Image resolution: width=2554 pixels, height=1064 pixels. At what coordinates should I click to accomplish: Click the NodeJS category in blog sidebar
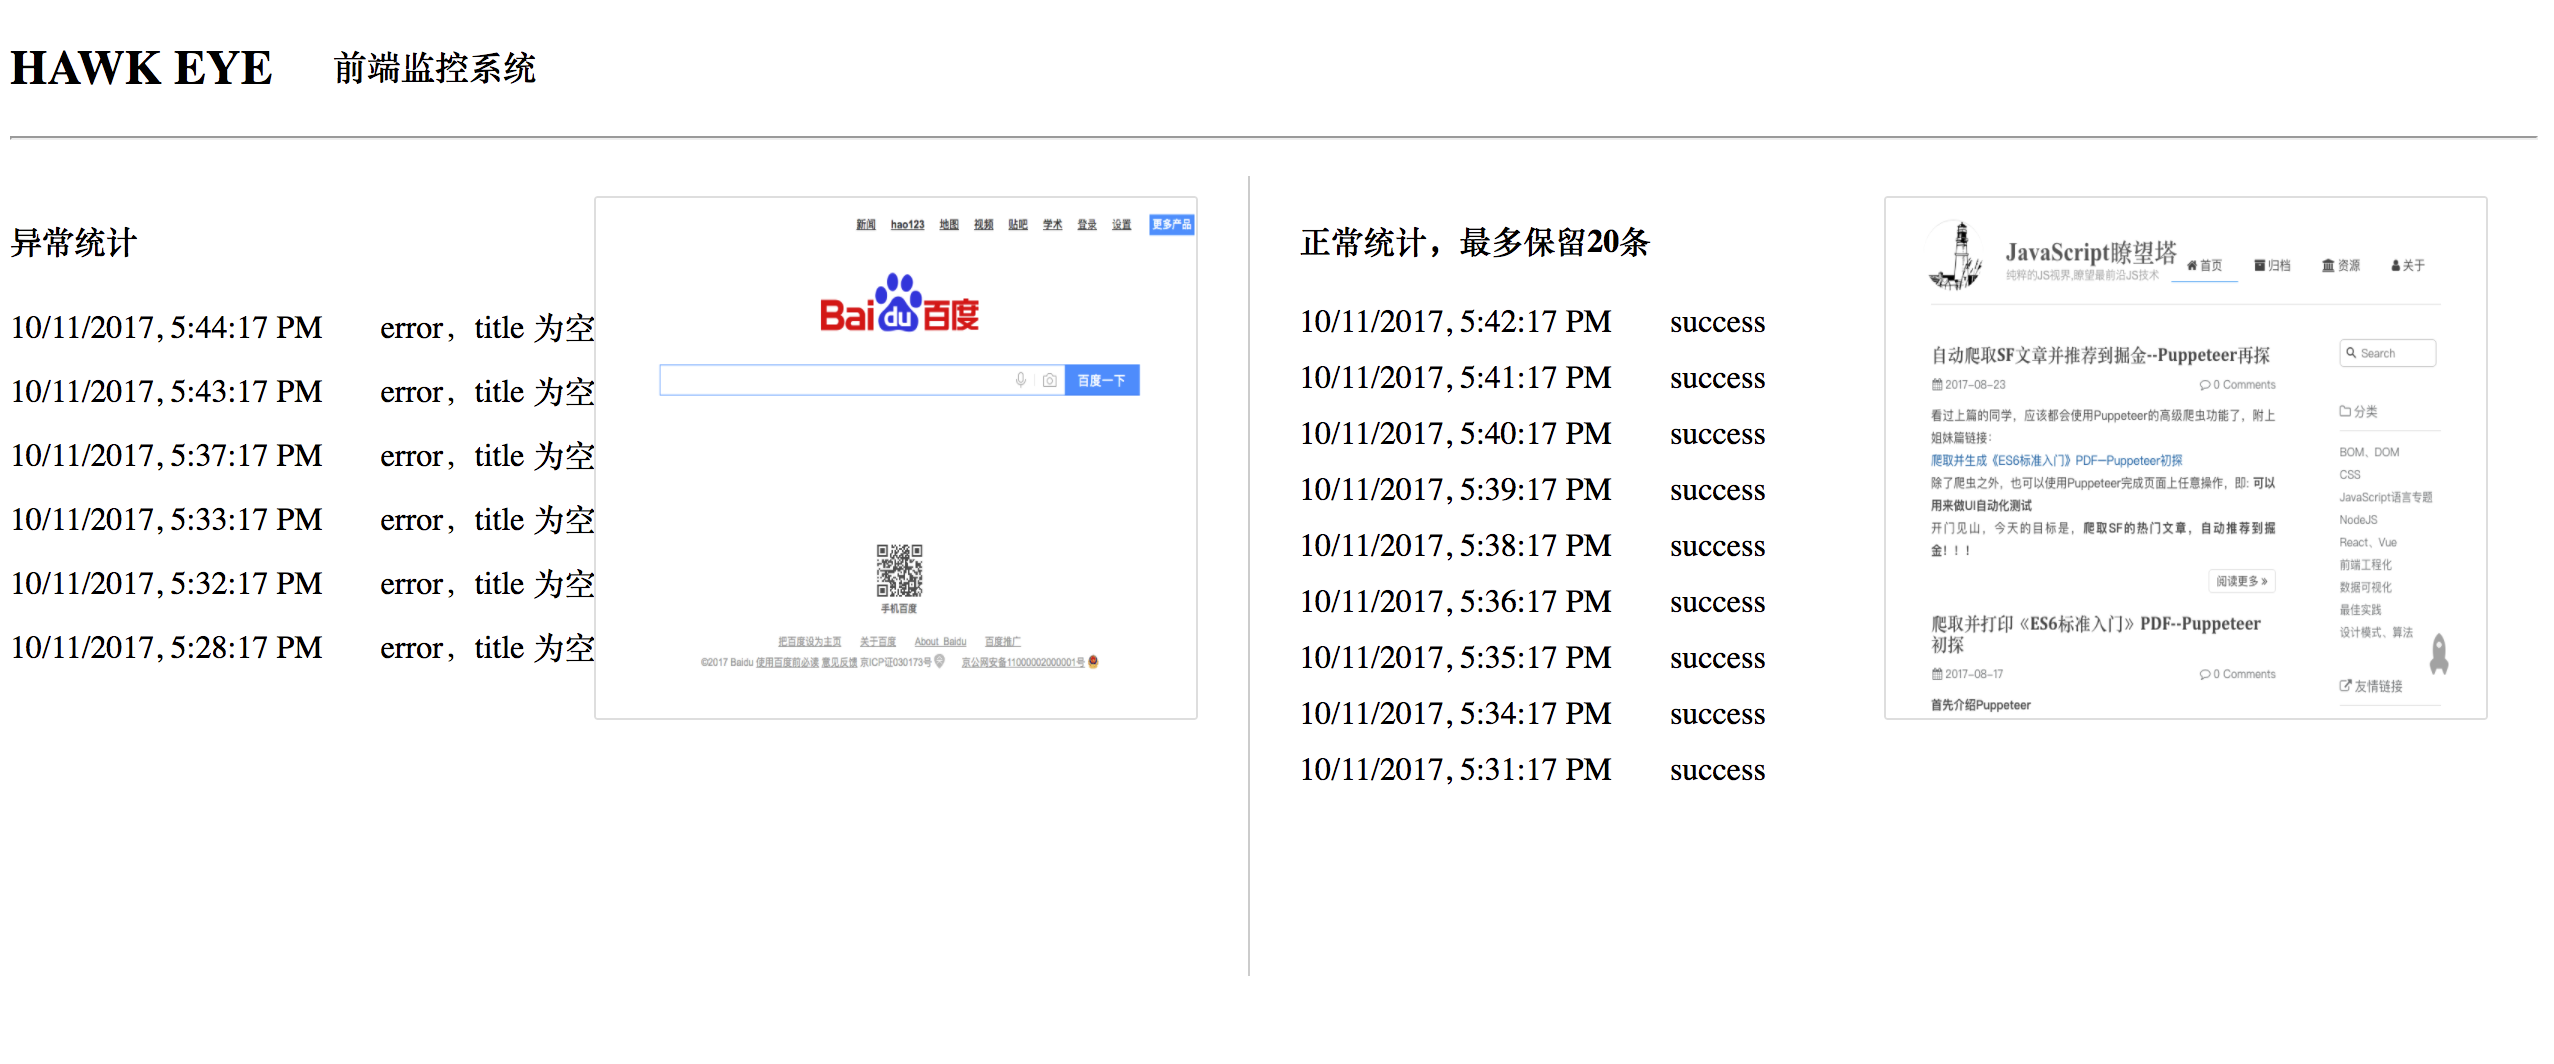[x=2358, y=520]
